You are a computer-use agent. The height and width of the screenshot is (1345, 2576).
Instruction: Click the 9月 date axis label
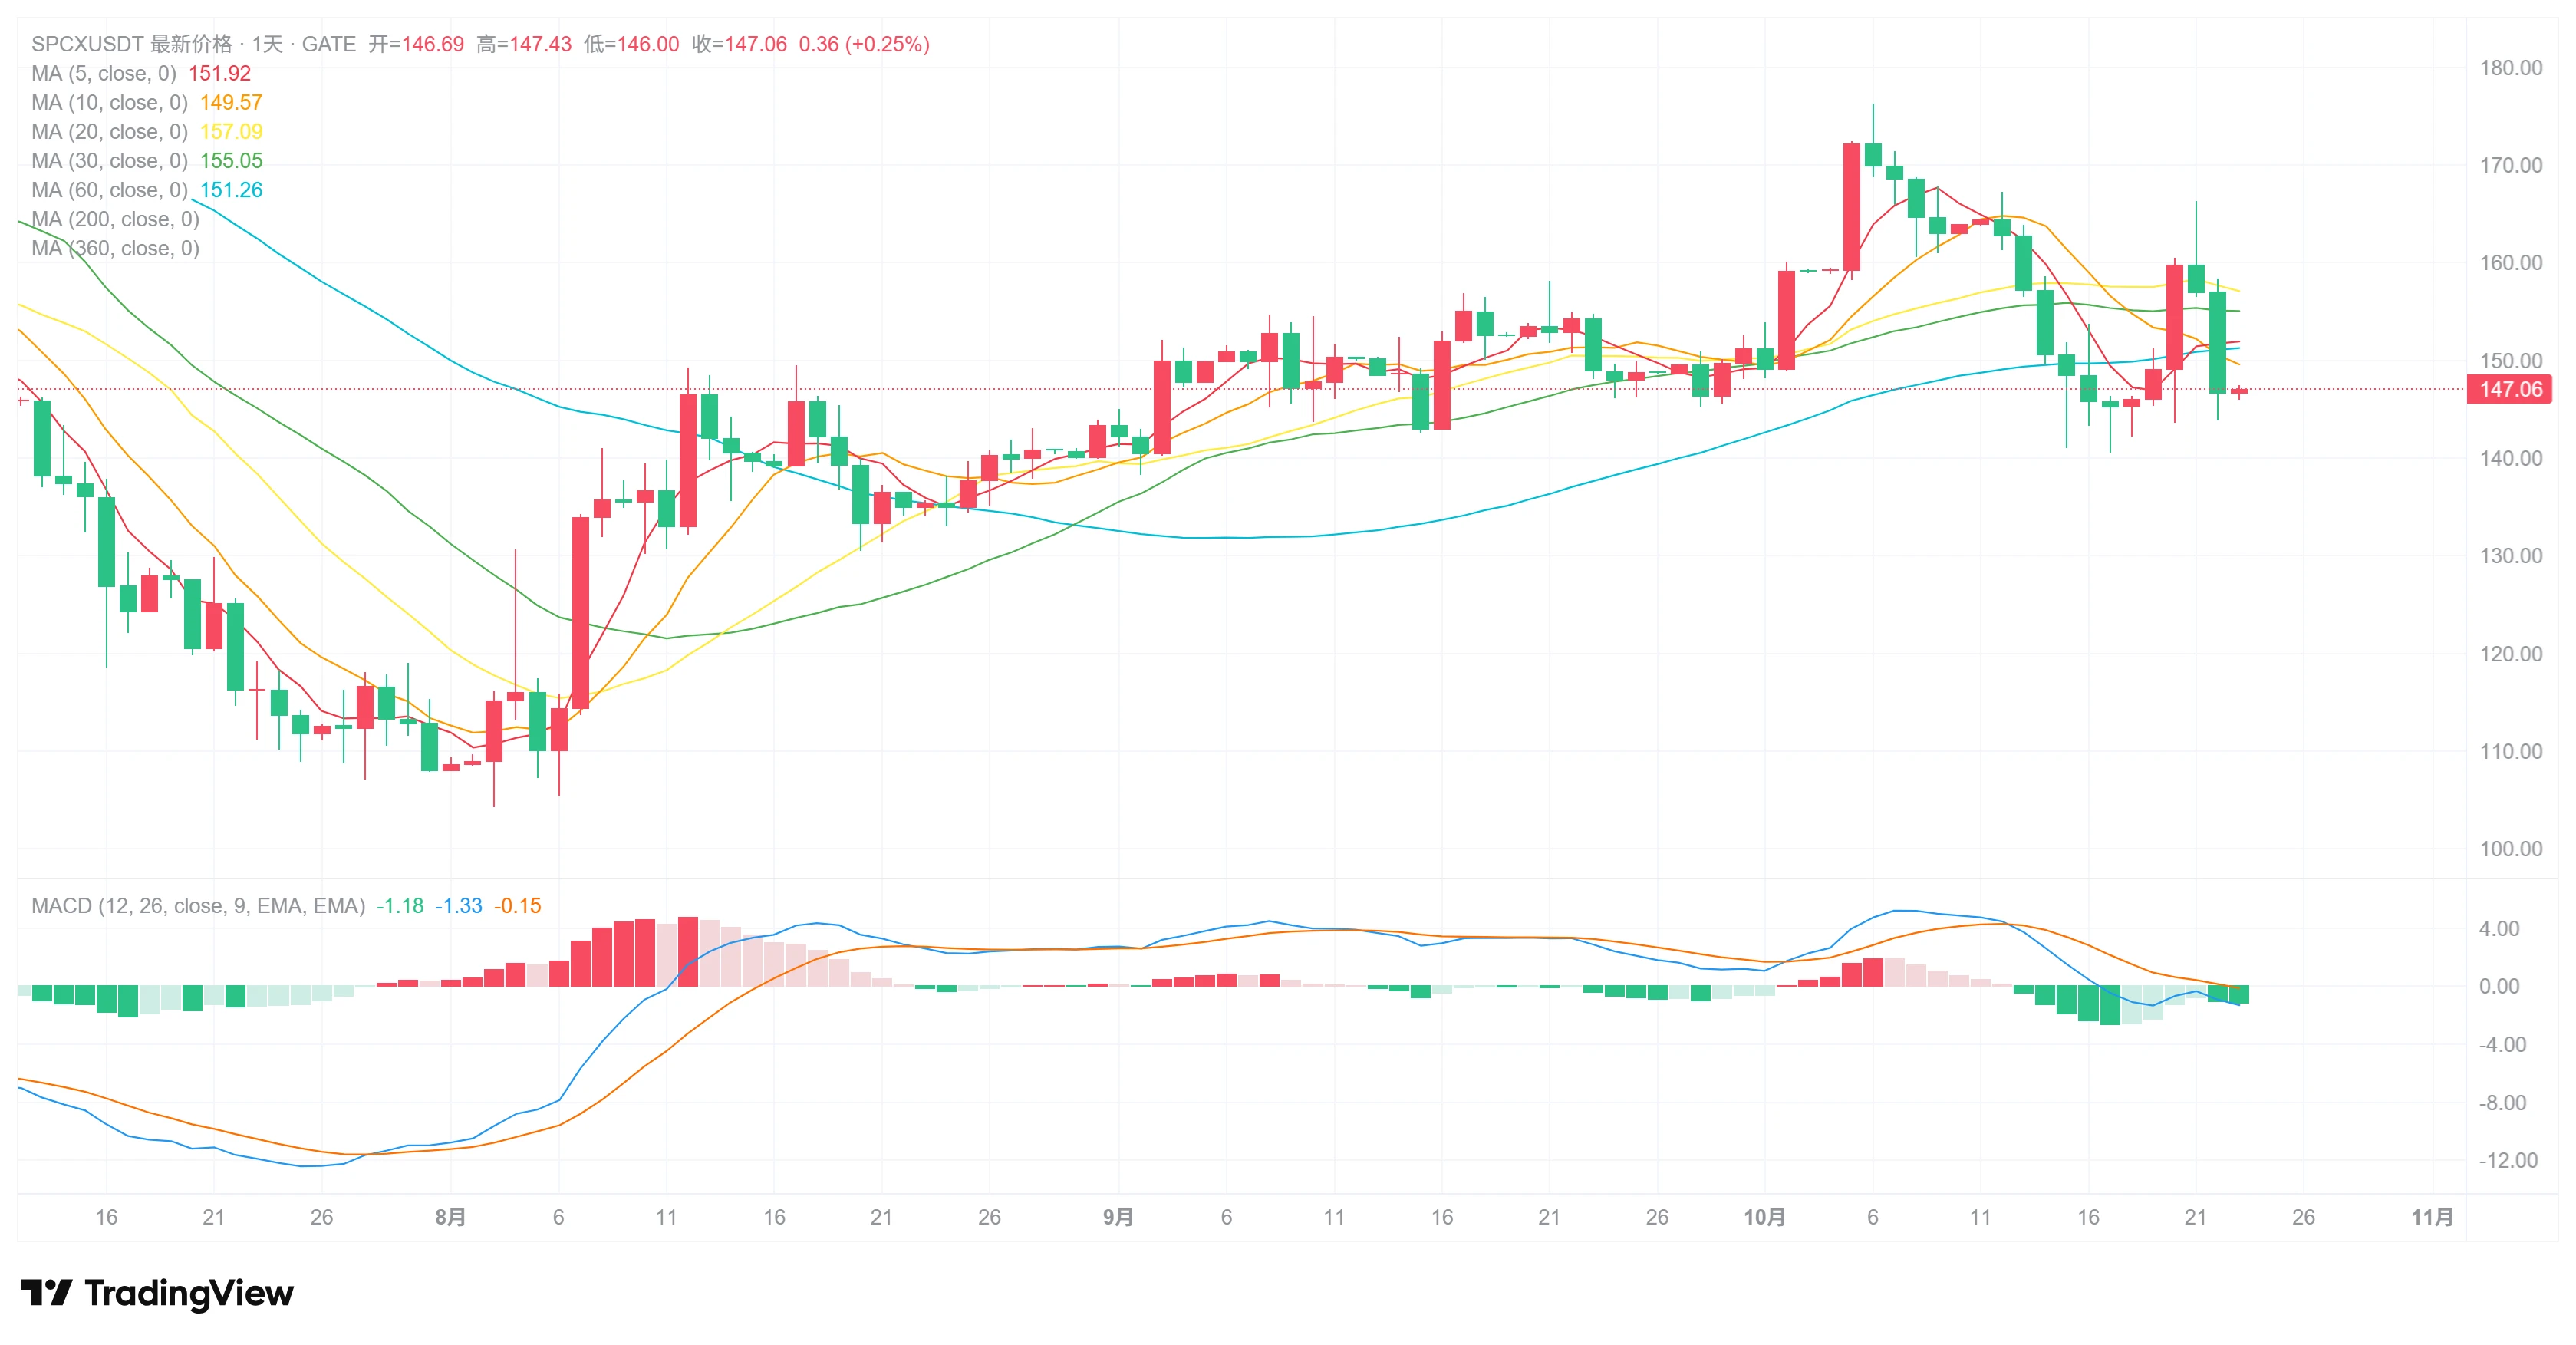coord(1118,1217)
